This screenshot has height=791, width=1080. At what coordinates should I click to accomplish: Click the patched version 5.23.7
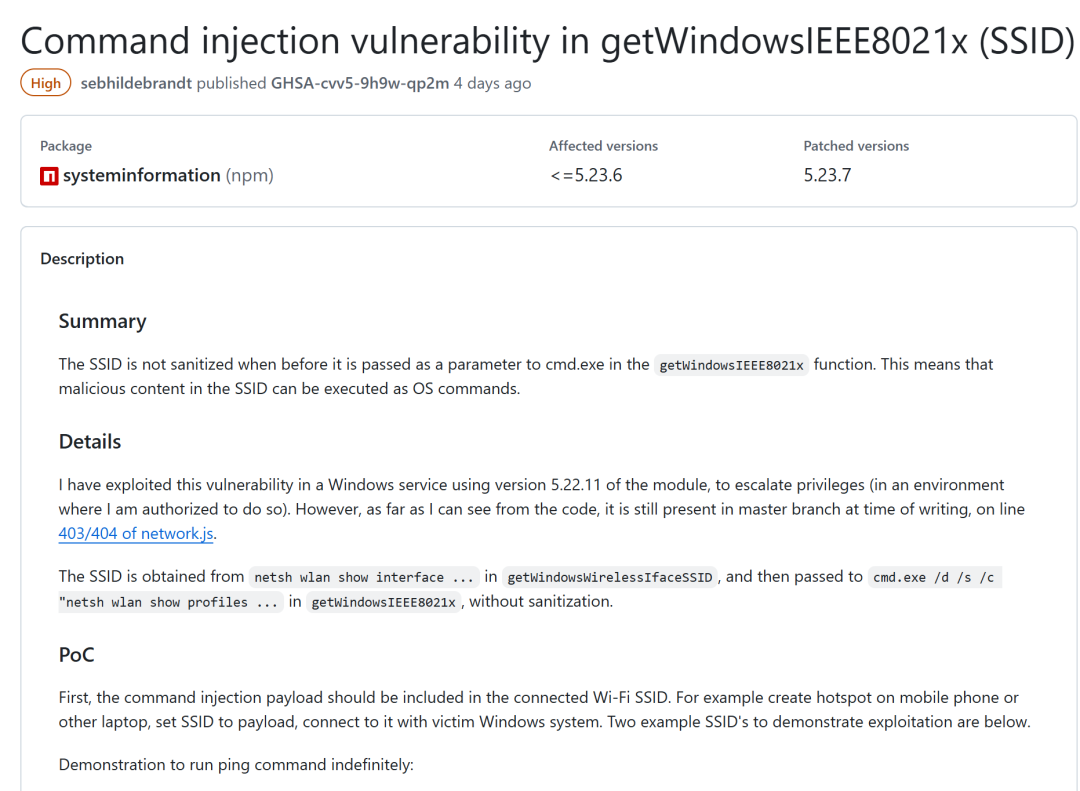tap(827, 175)
